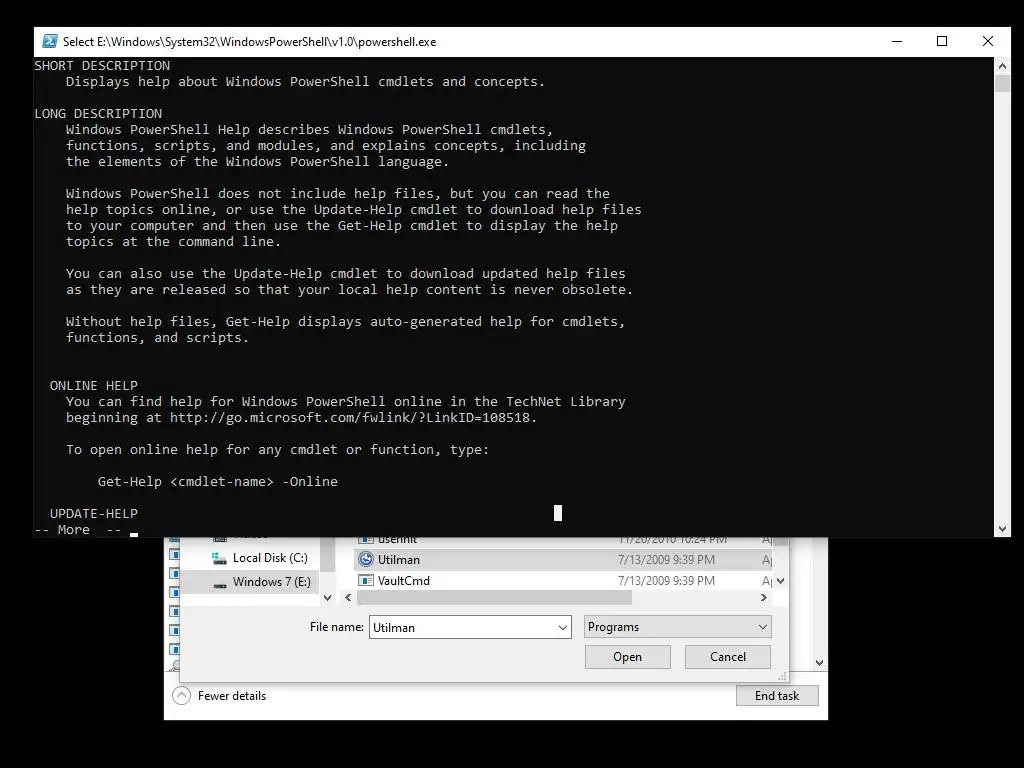Click the Fewer details circle arrow icon
Viewport: 1024px width, 768px height.
click(x=182, y=696)
